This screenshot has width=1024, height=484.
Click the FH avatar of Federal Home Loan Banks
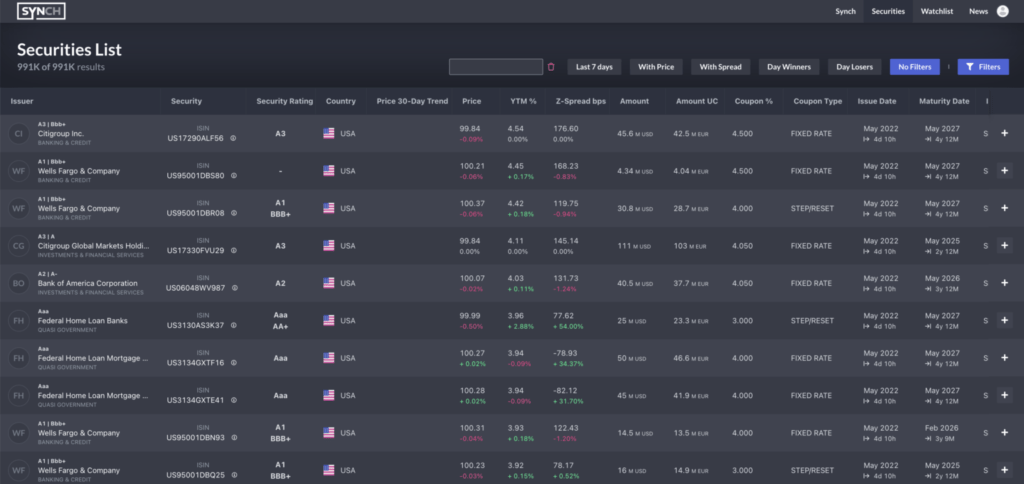[18, 321]
